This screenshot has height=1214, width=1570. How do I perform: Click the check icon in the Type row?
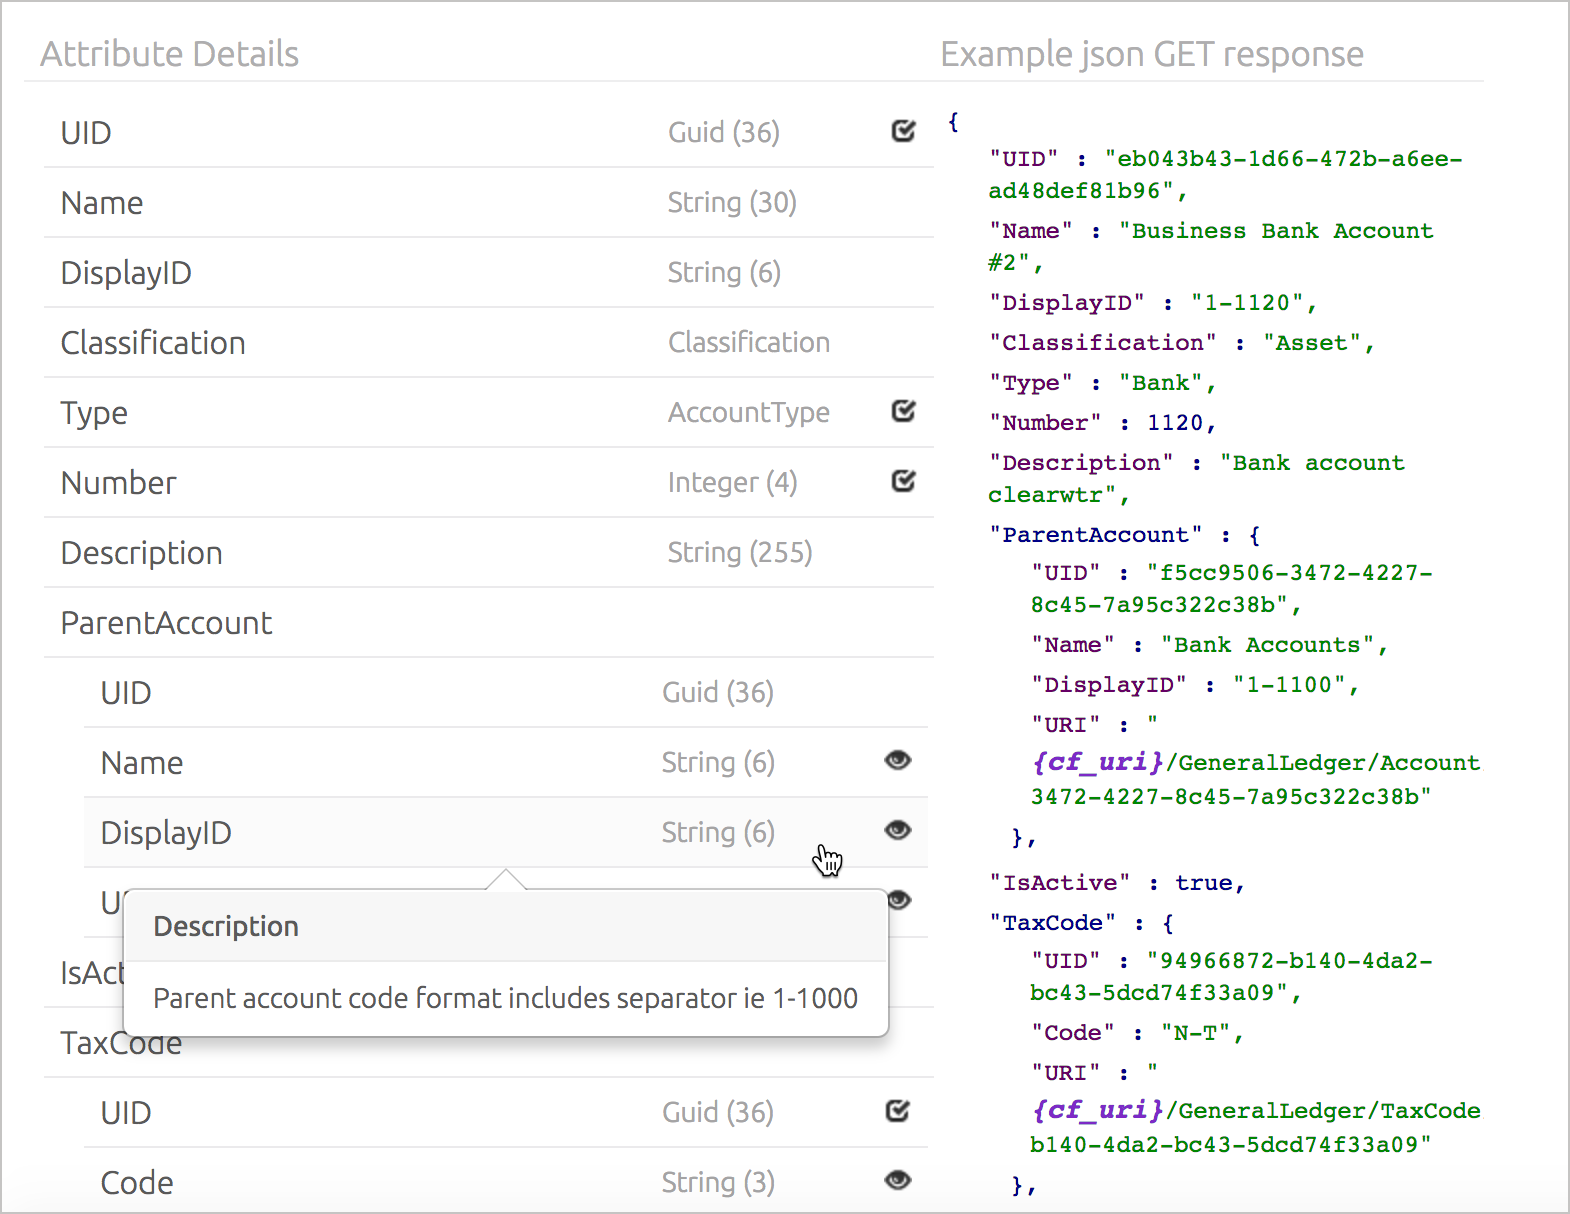pos(903,412)
